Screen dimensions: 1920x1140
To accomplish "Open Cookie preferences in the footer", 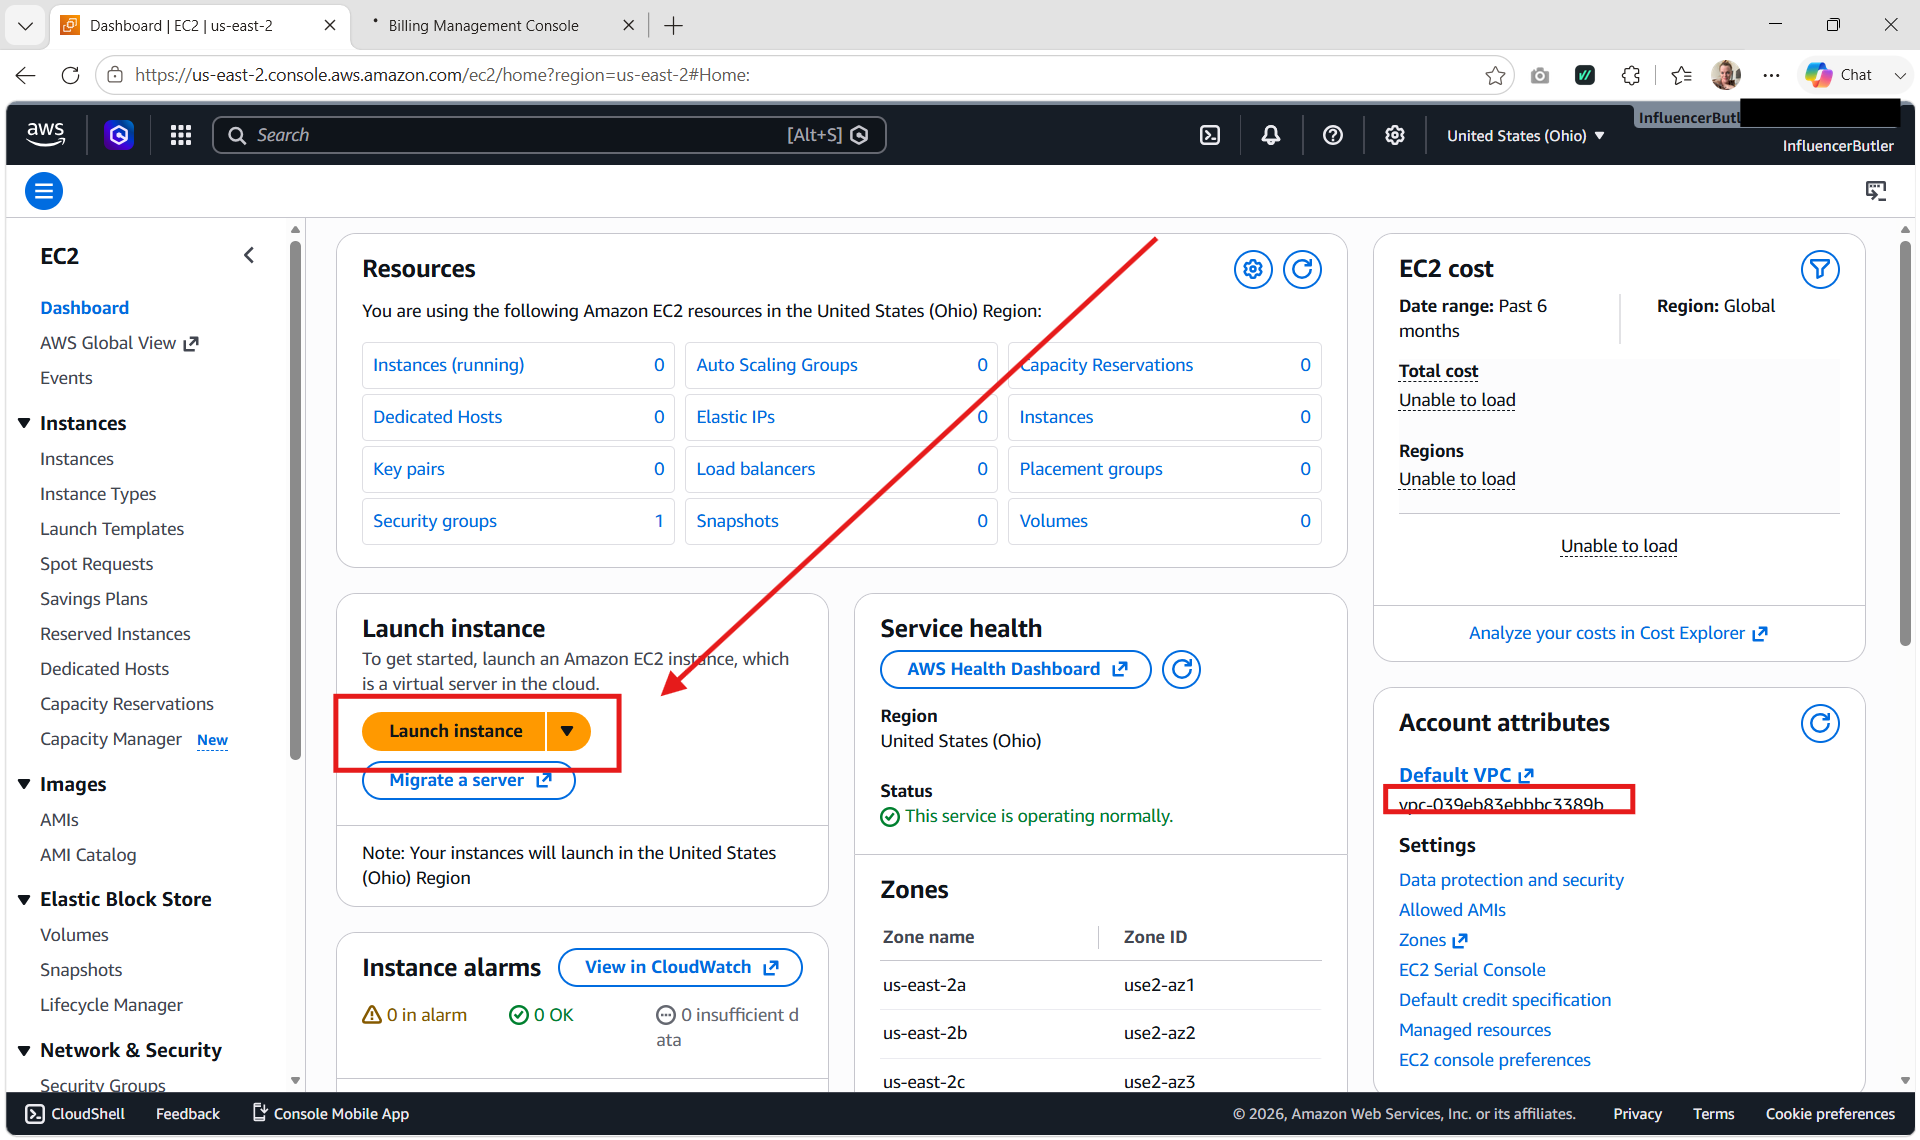I will click(x=1830, y=1114).
